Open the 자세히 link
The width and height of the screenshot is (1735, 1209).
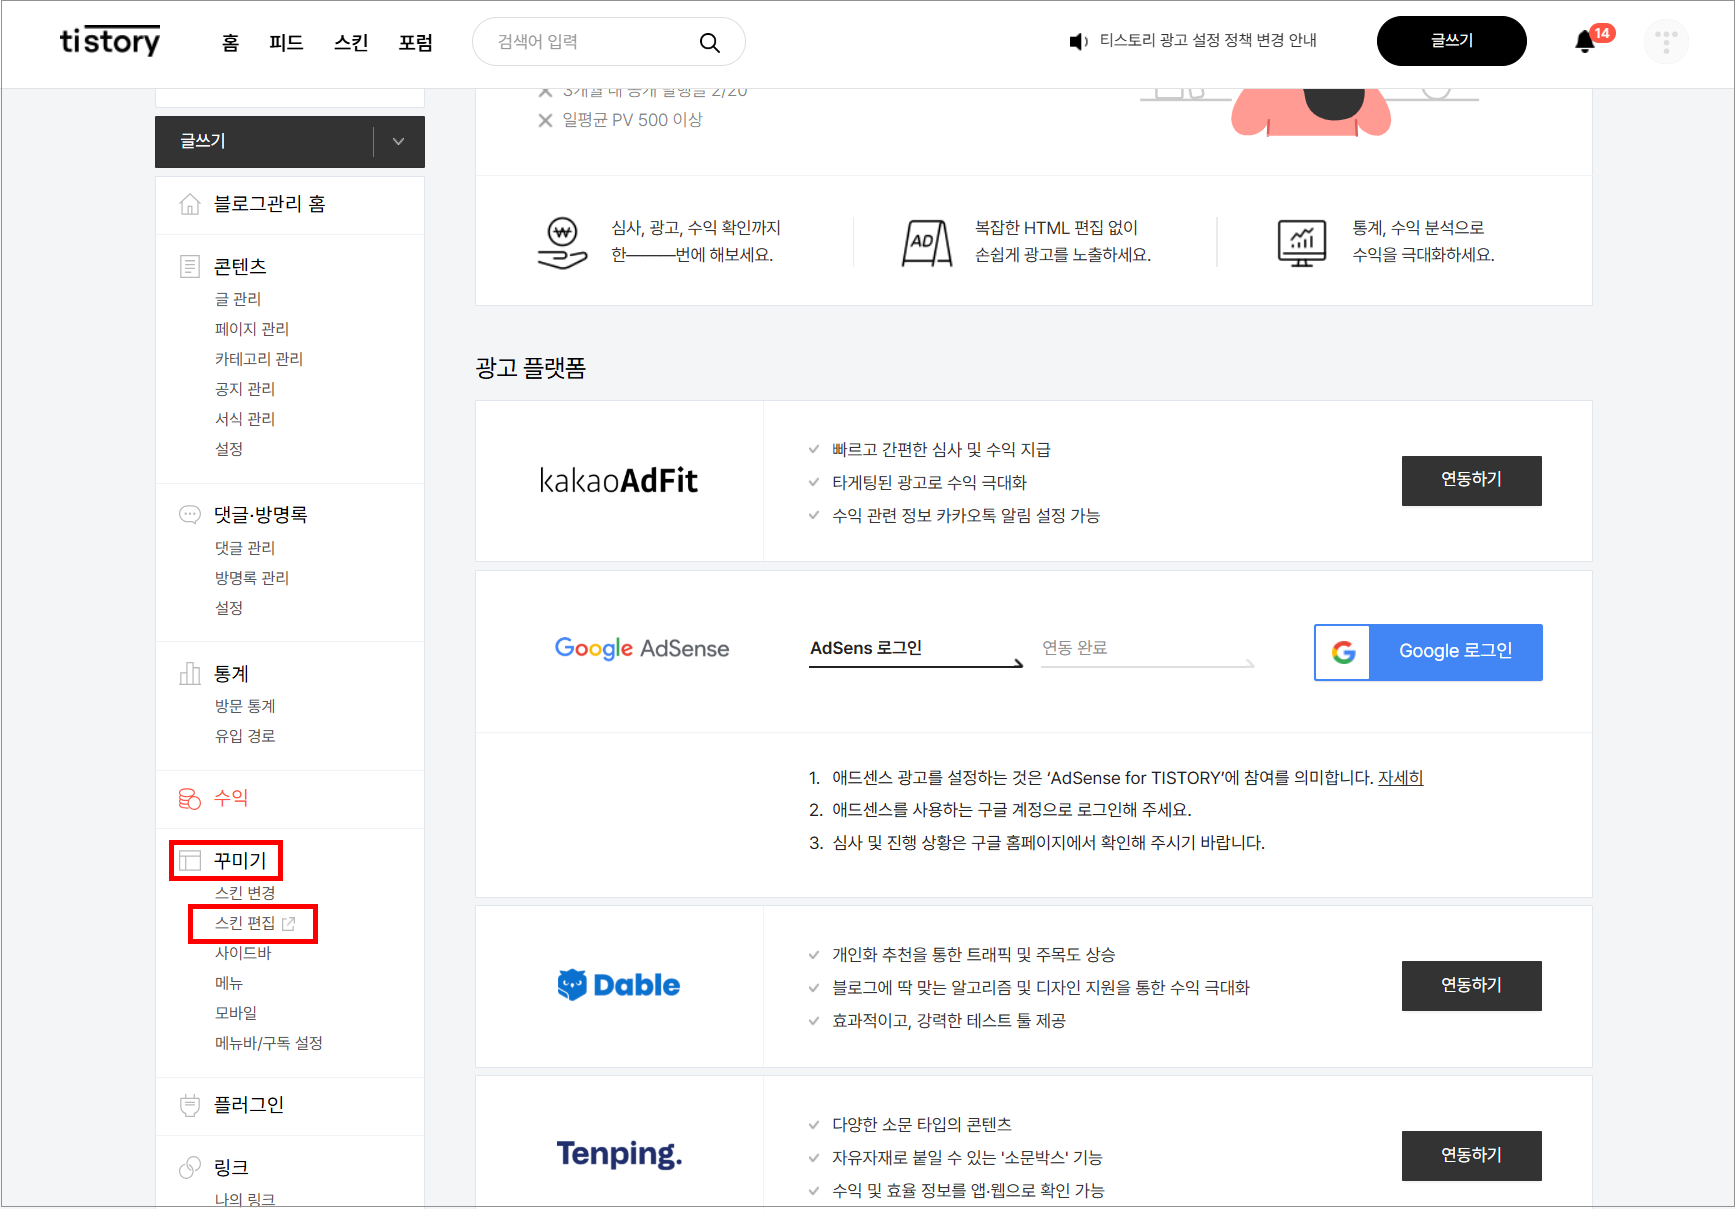1400,778
